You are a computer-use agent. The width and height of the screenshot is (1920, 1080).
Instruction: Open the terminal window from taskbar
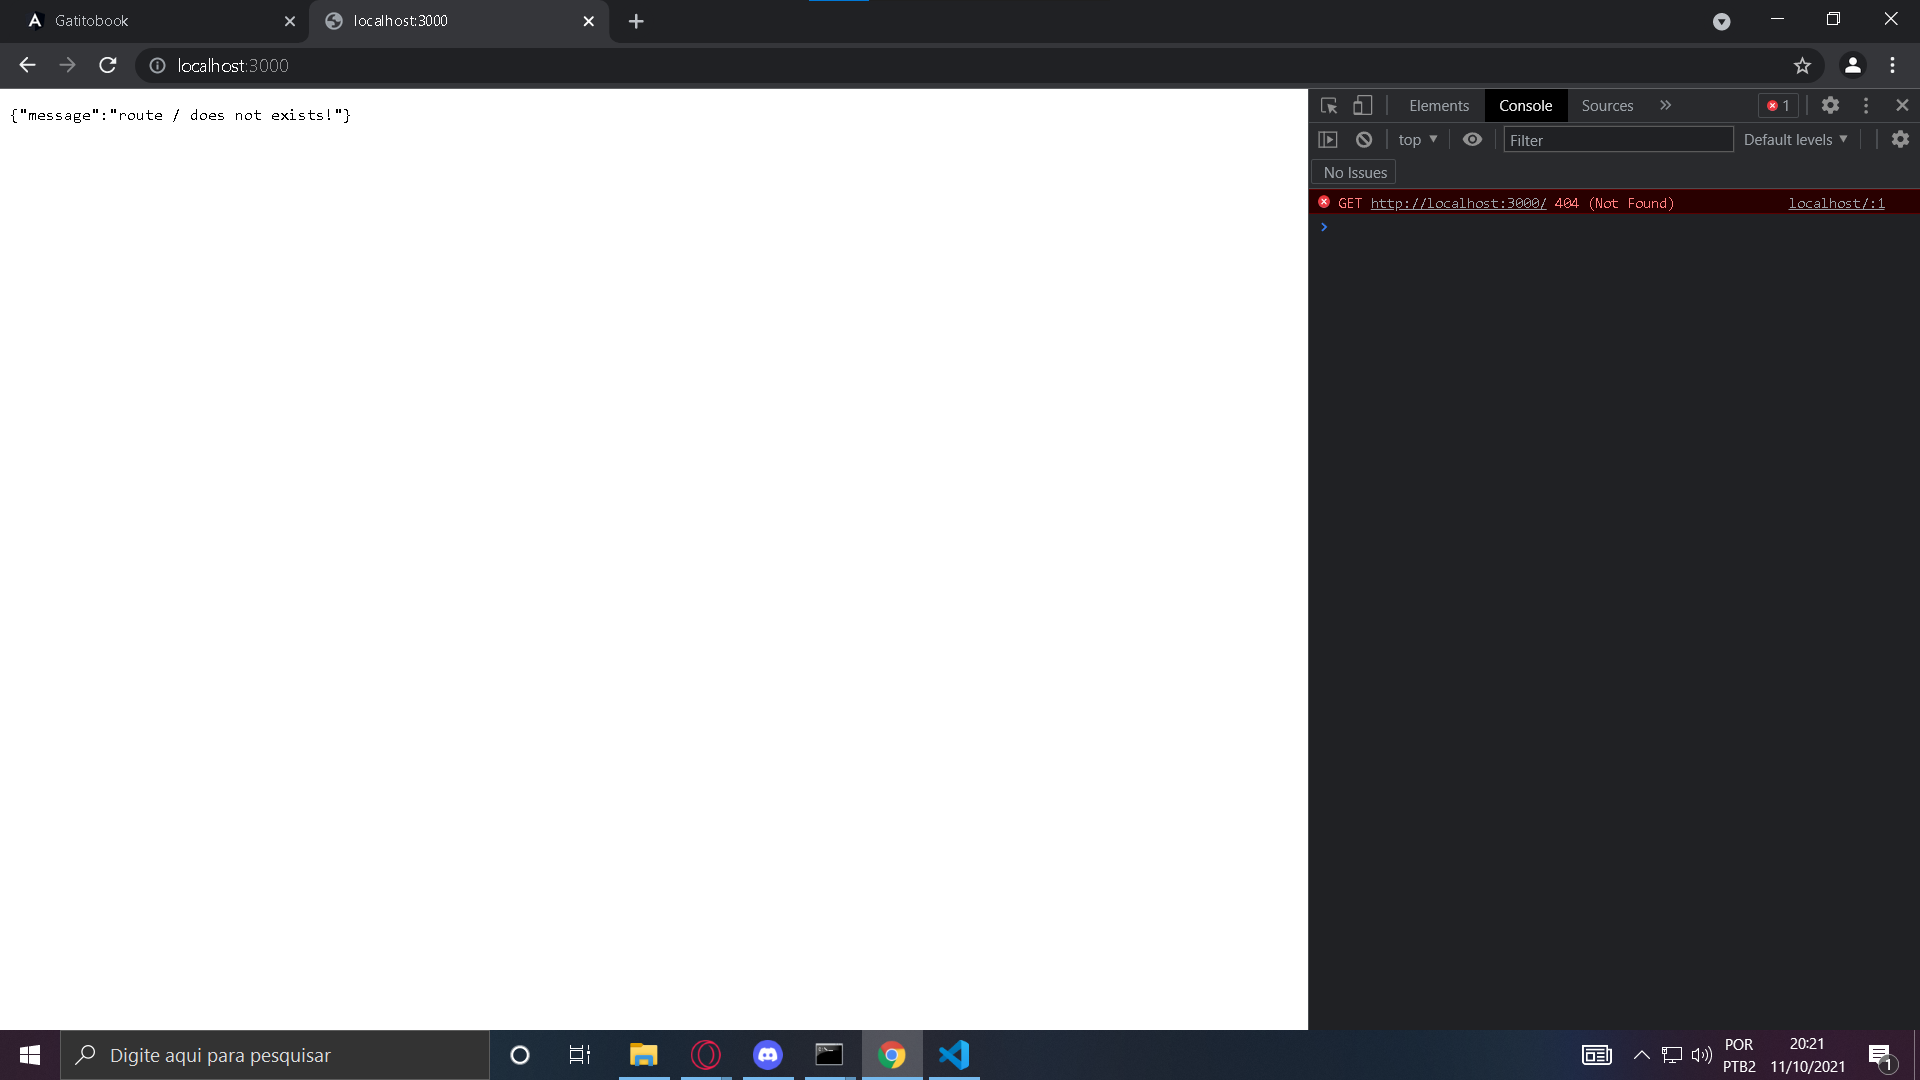(830, 1055)
